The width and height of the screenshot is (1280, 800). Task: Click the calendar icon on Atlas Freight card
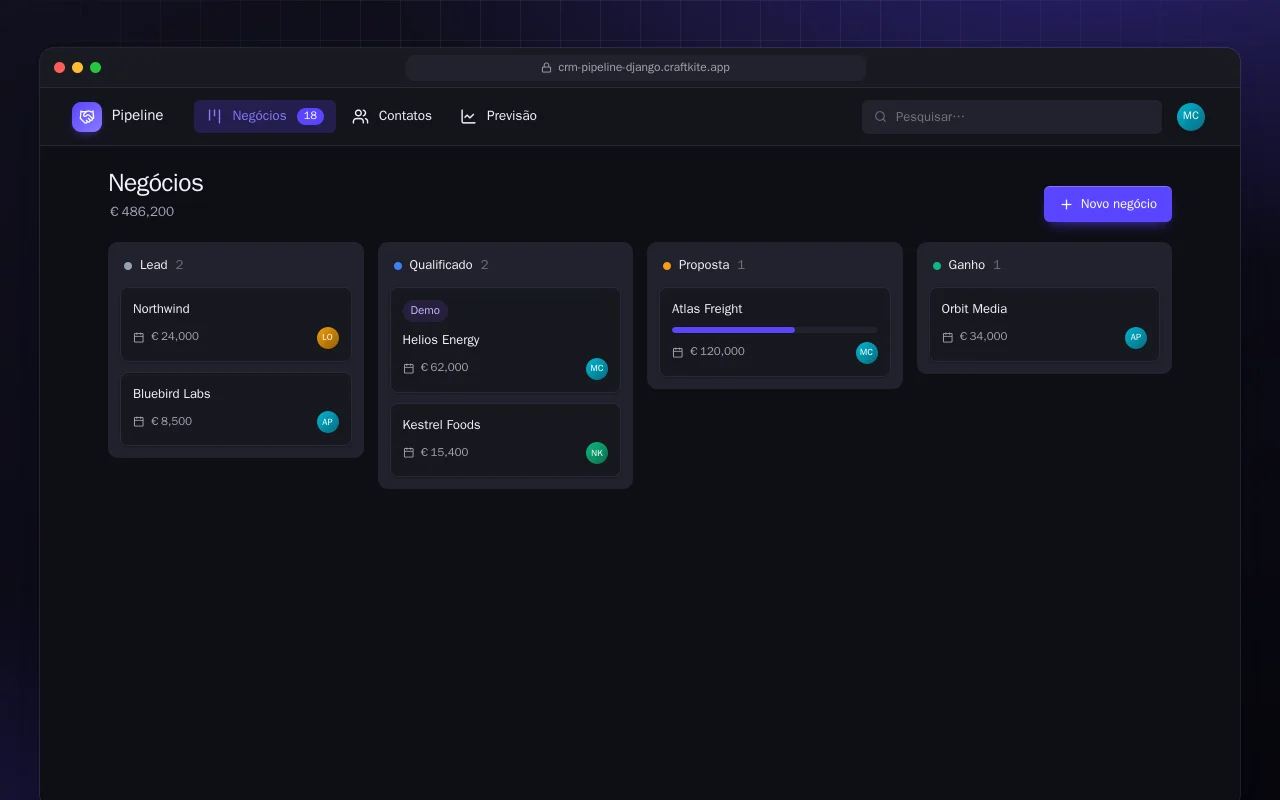point(678,352)
